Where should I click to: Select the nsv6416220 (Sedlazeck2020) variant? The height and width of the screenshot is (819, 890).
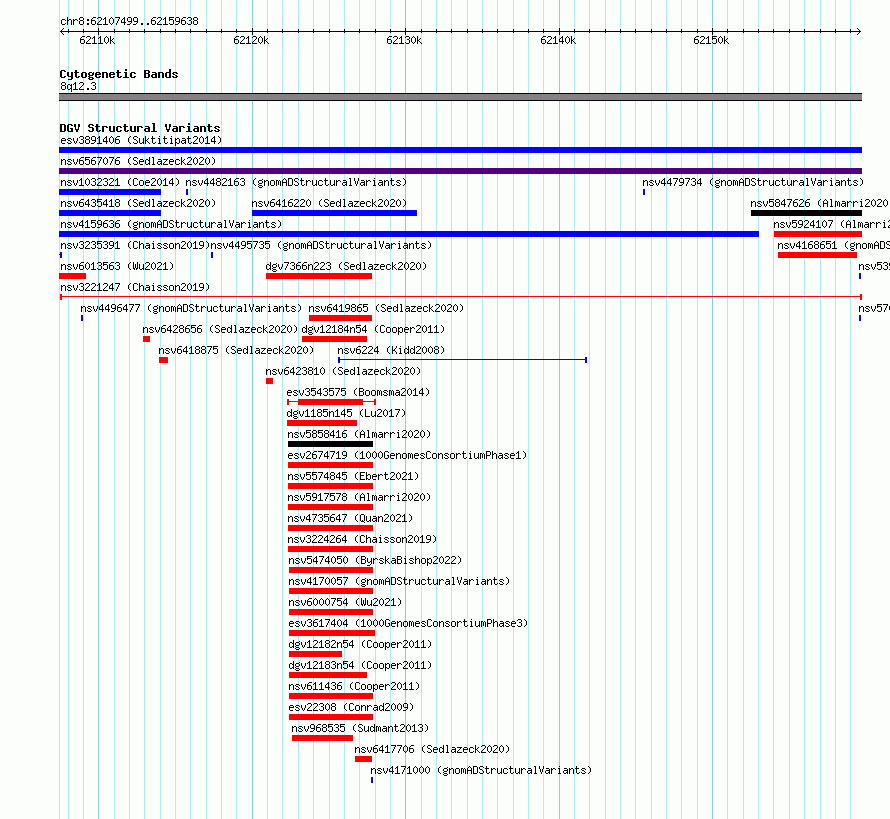(x=329, y=203)
